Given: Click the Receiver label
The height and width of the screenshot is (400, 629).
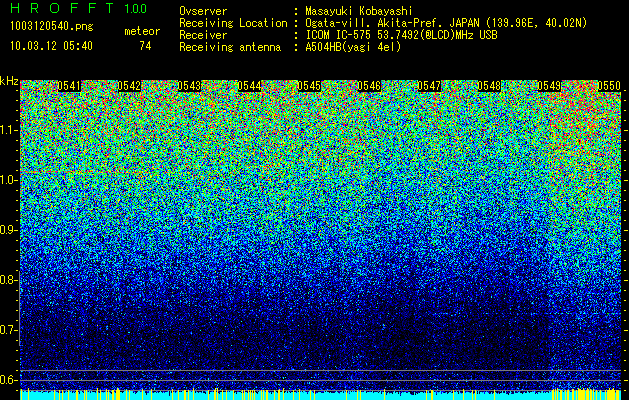Looking at the screenshot, I should click(203, 35).
